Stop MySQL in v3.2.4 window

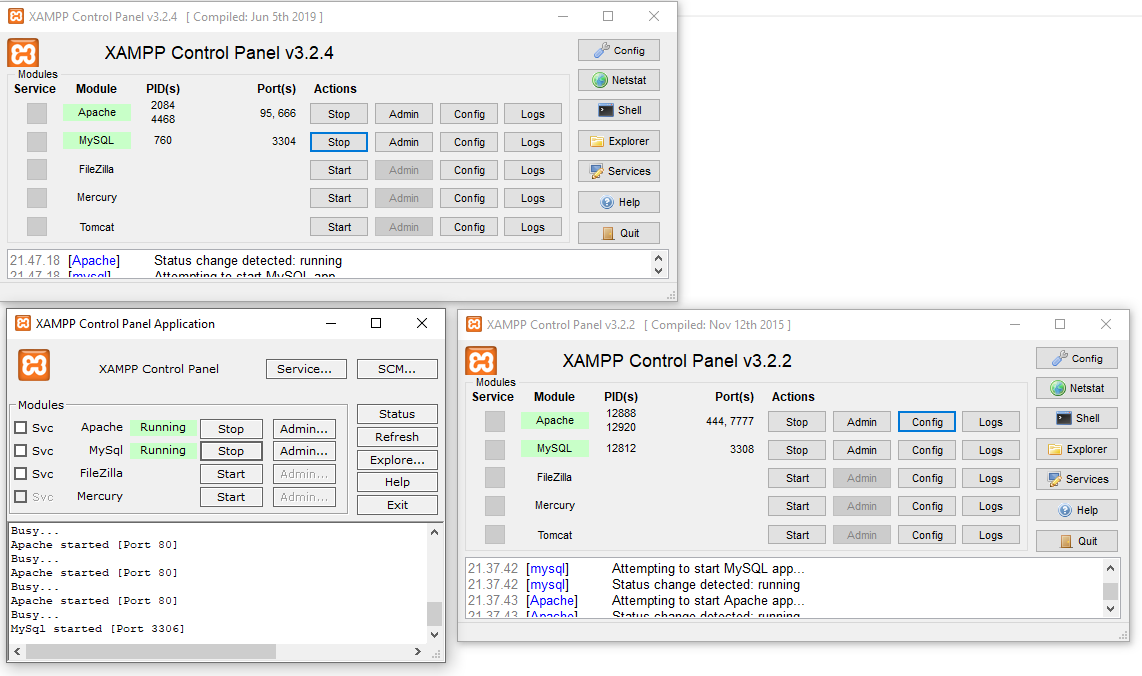pyautogui.click(x=339, y=142)
